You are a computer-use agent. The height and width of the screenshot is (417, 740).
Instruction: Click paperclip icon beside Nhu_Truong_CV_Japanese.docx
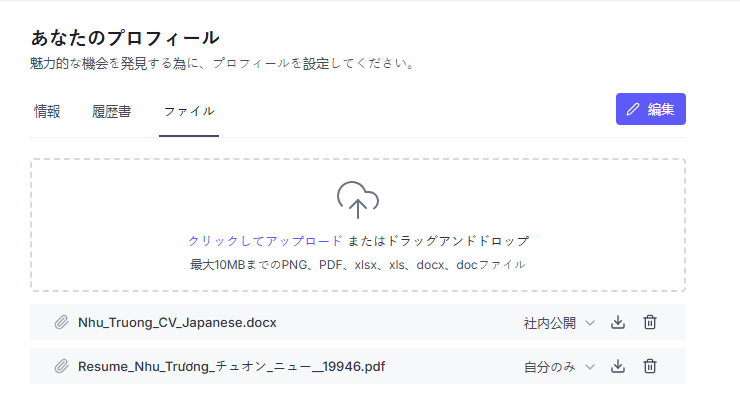[61, 323]
